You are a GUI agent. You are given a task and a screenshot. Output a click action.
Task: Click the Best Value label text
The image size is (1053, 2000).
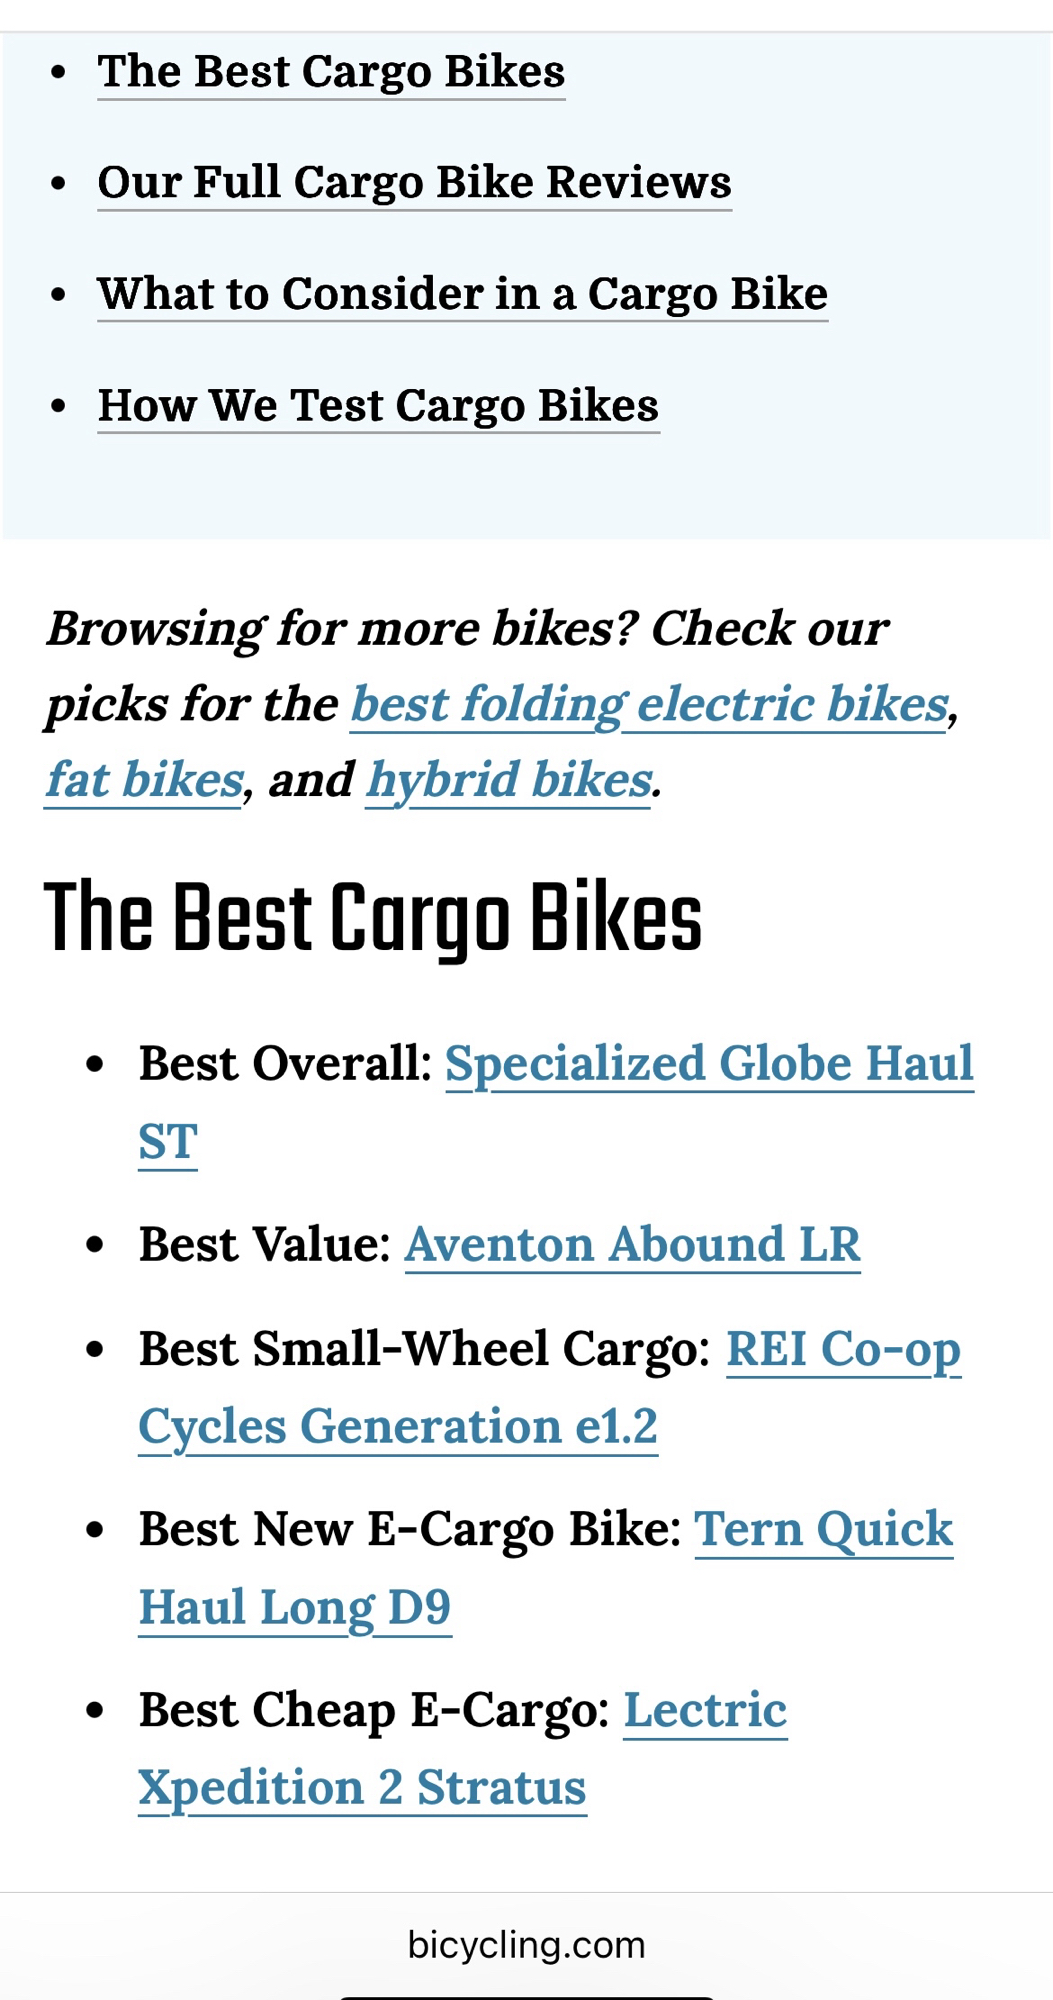click(x=264, y=1245)
